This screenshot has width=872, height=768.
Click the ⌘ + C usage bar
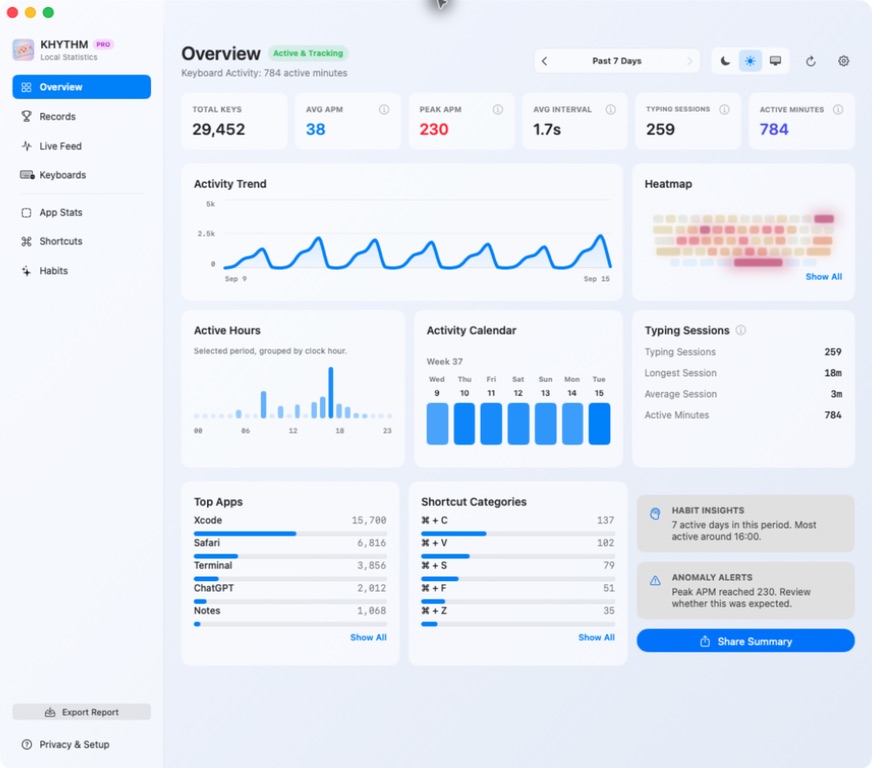[x=518, y=533]
